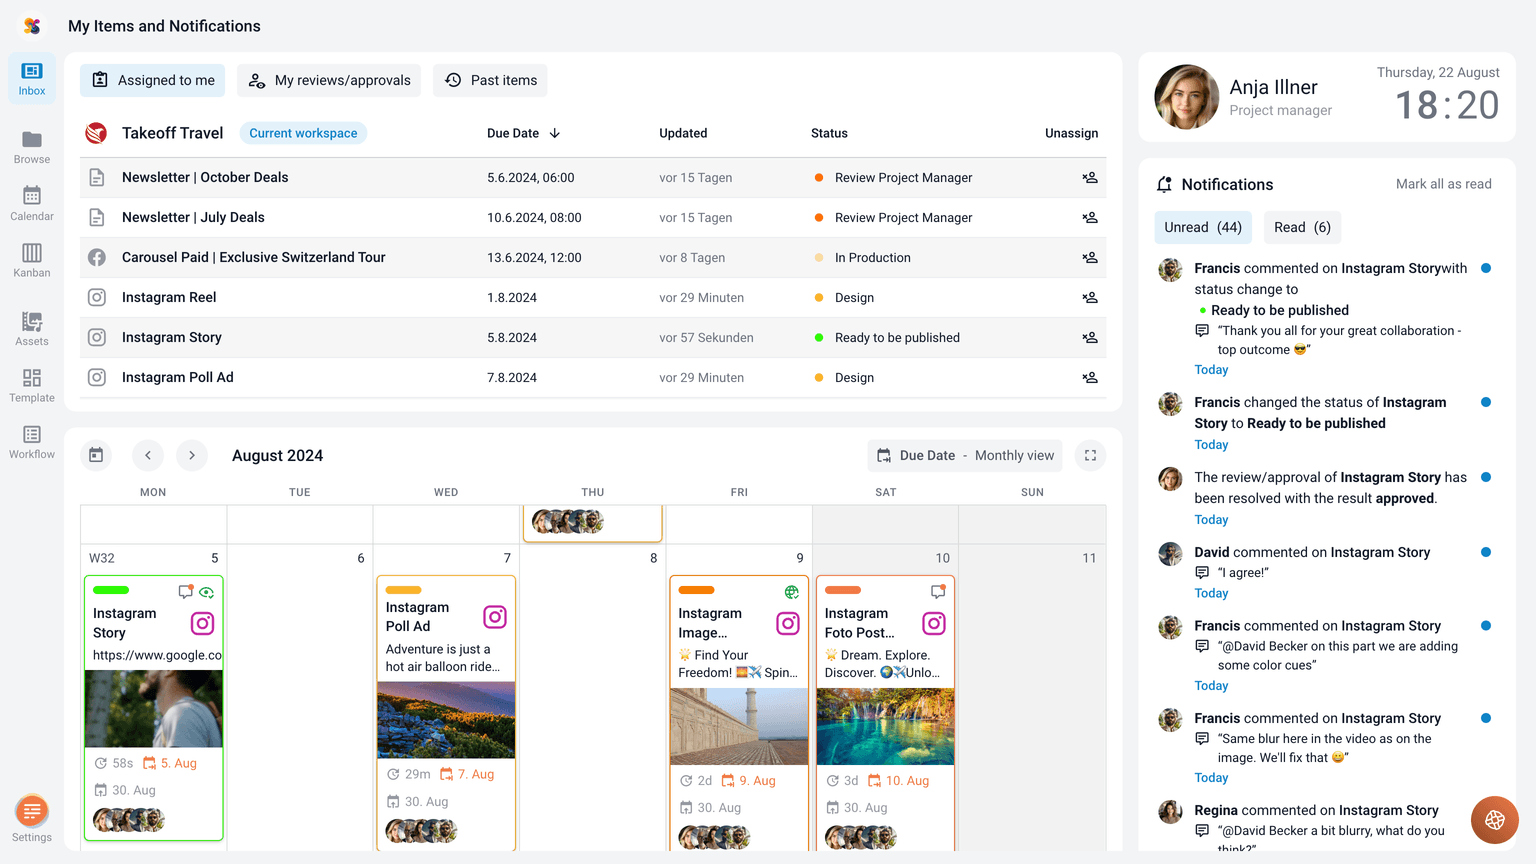Click the Notifications bell icon
Viewport: 1536px width, 864px height.
[1164, 184]
